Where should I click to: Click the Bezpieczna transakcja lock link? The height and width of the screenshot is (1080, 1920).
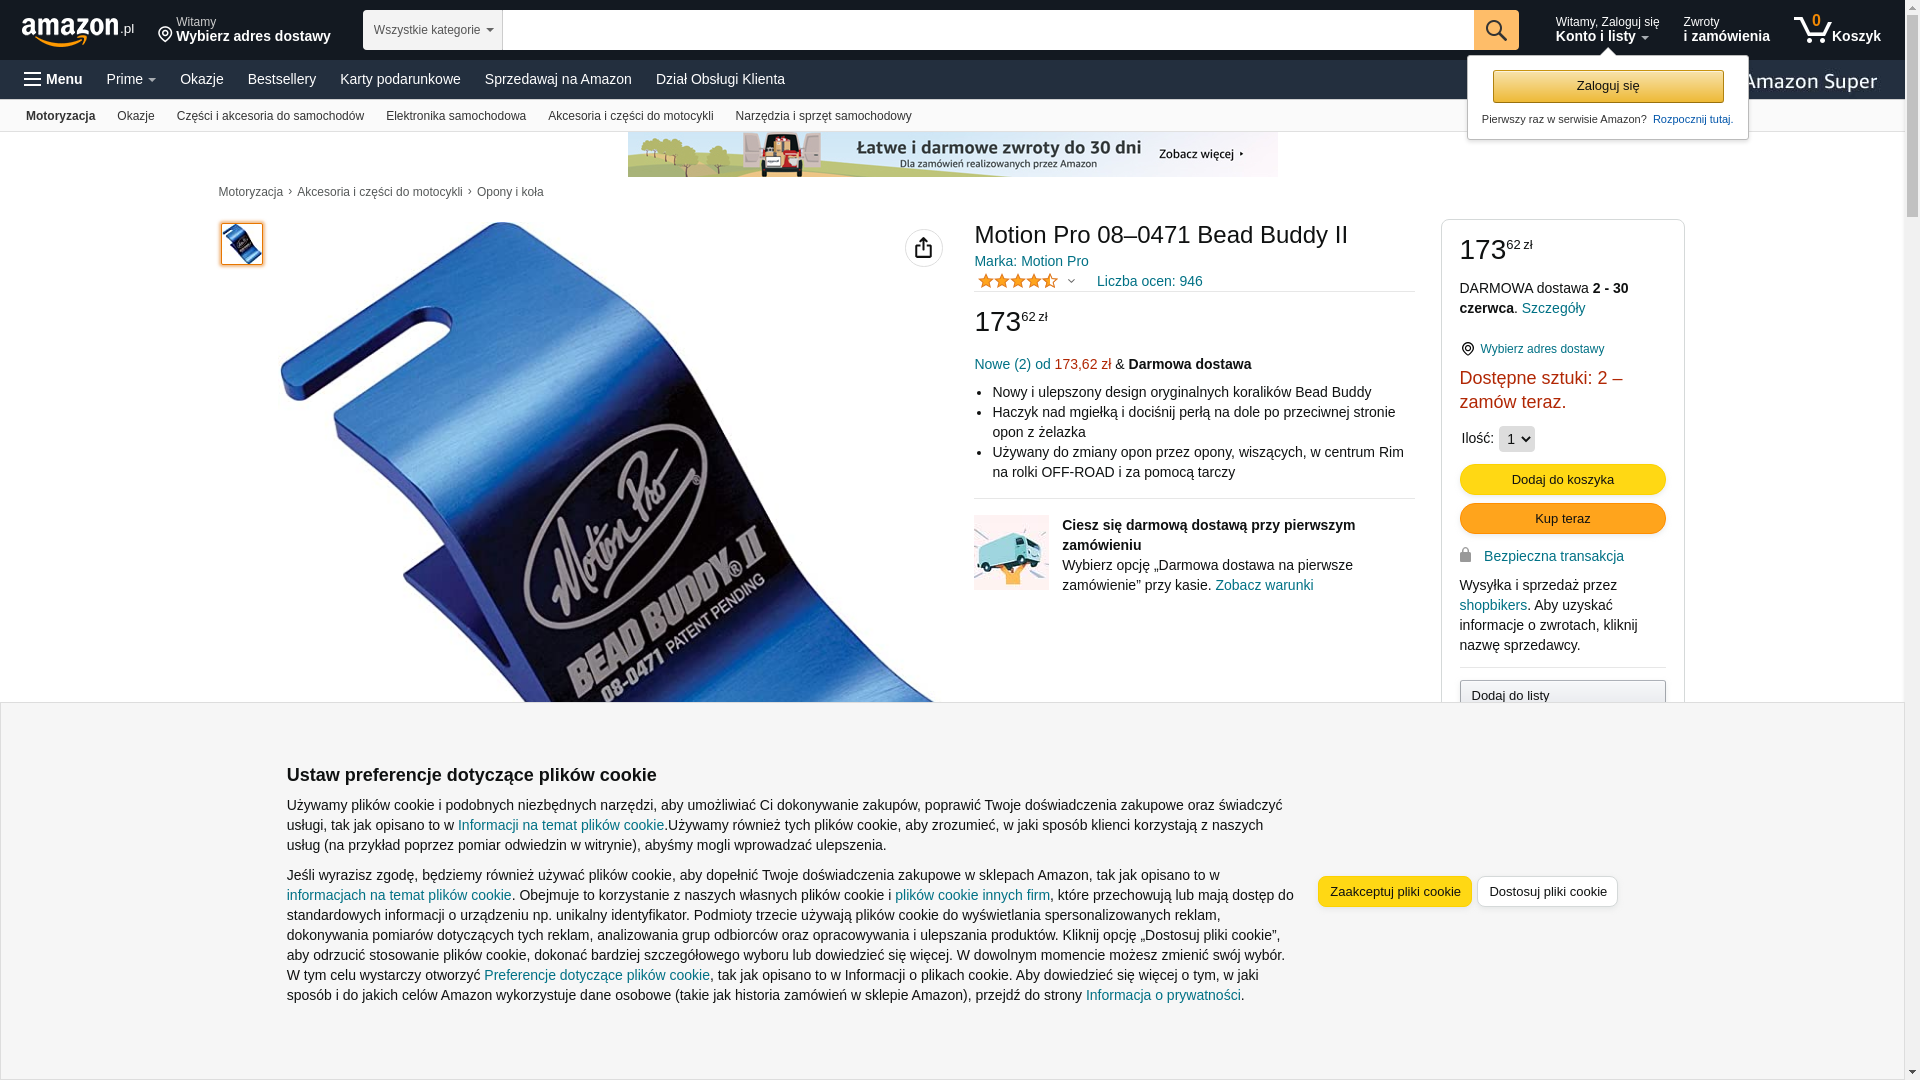click(x=1542, y=556)
